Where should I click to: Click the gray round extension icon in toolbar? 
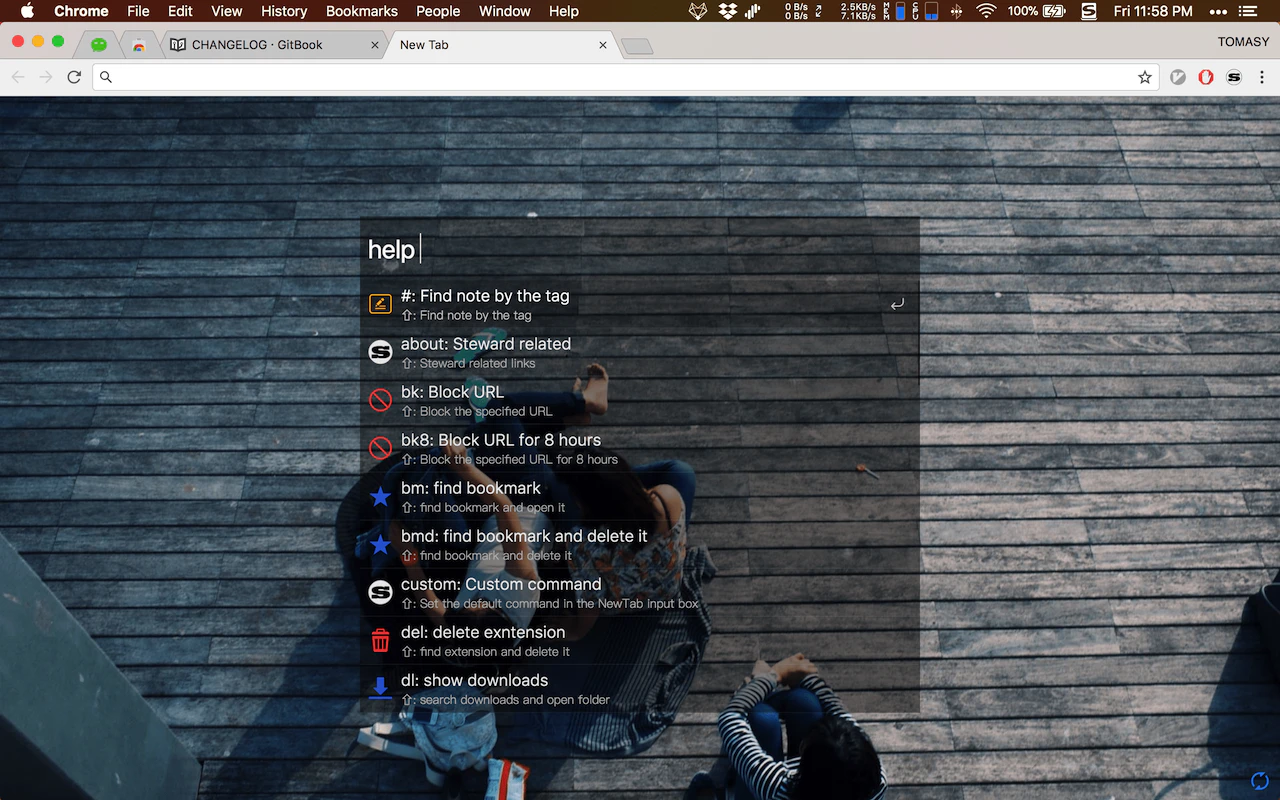click(1178, 77)
